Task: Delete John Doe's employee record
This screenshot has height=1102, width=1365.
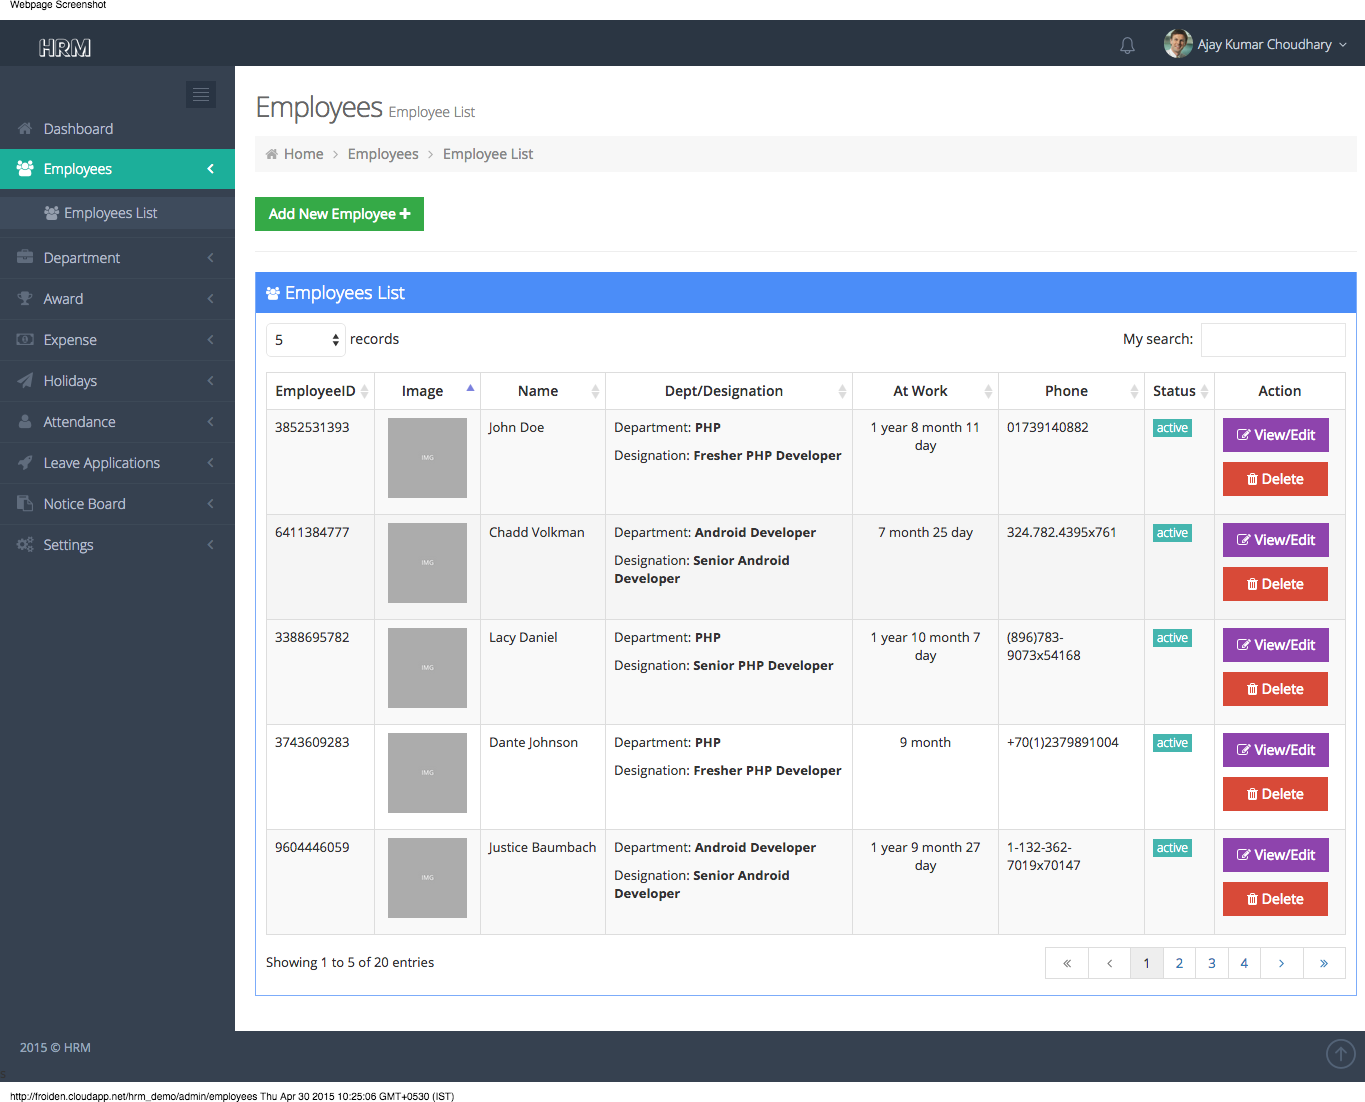Action: (x=1275, y=479)
